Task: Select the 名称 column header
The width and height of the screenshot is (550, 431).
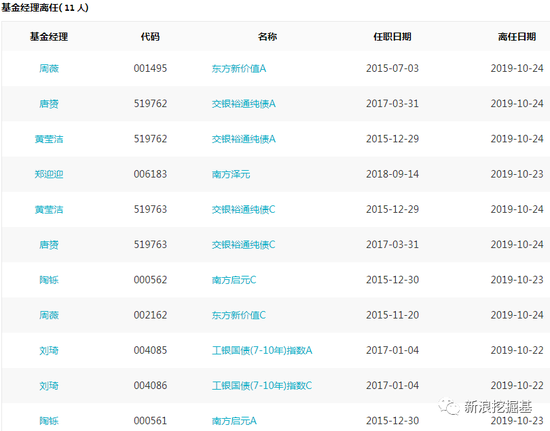Action: 267,36
